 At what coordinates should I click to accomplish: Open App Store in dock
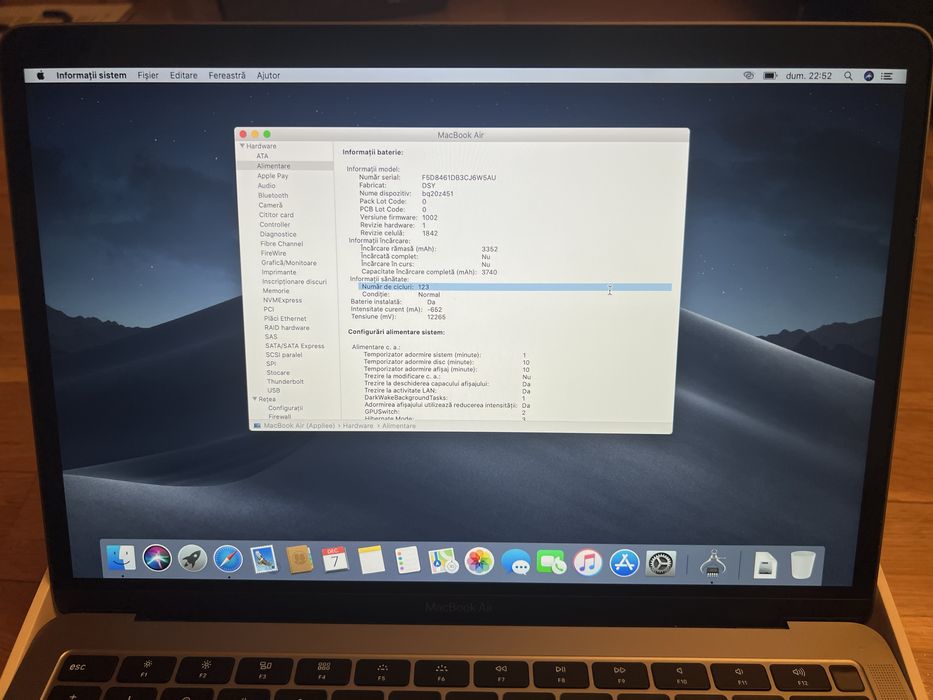[624, 562]
